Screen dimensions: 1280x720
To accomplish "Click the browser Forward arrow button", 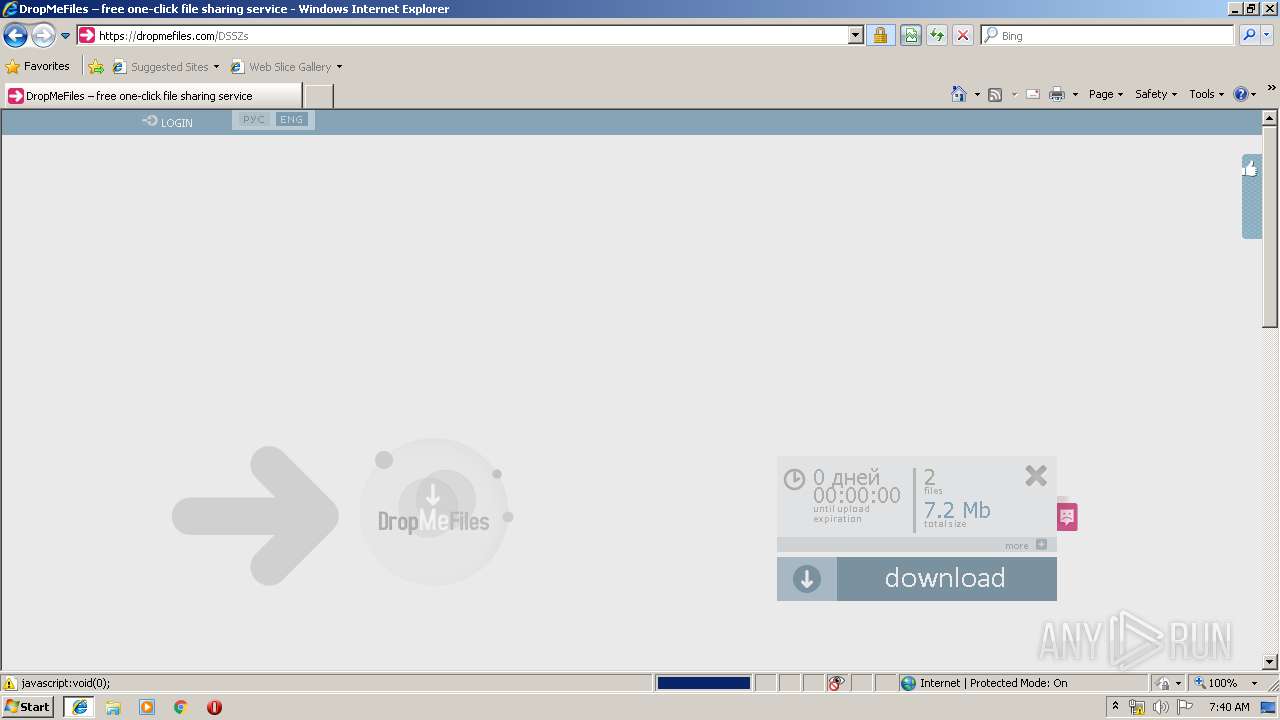I will (x=43, y=36).
